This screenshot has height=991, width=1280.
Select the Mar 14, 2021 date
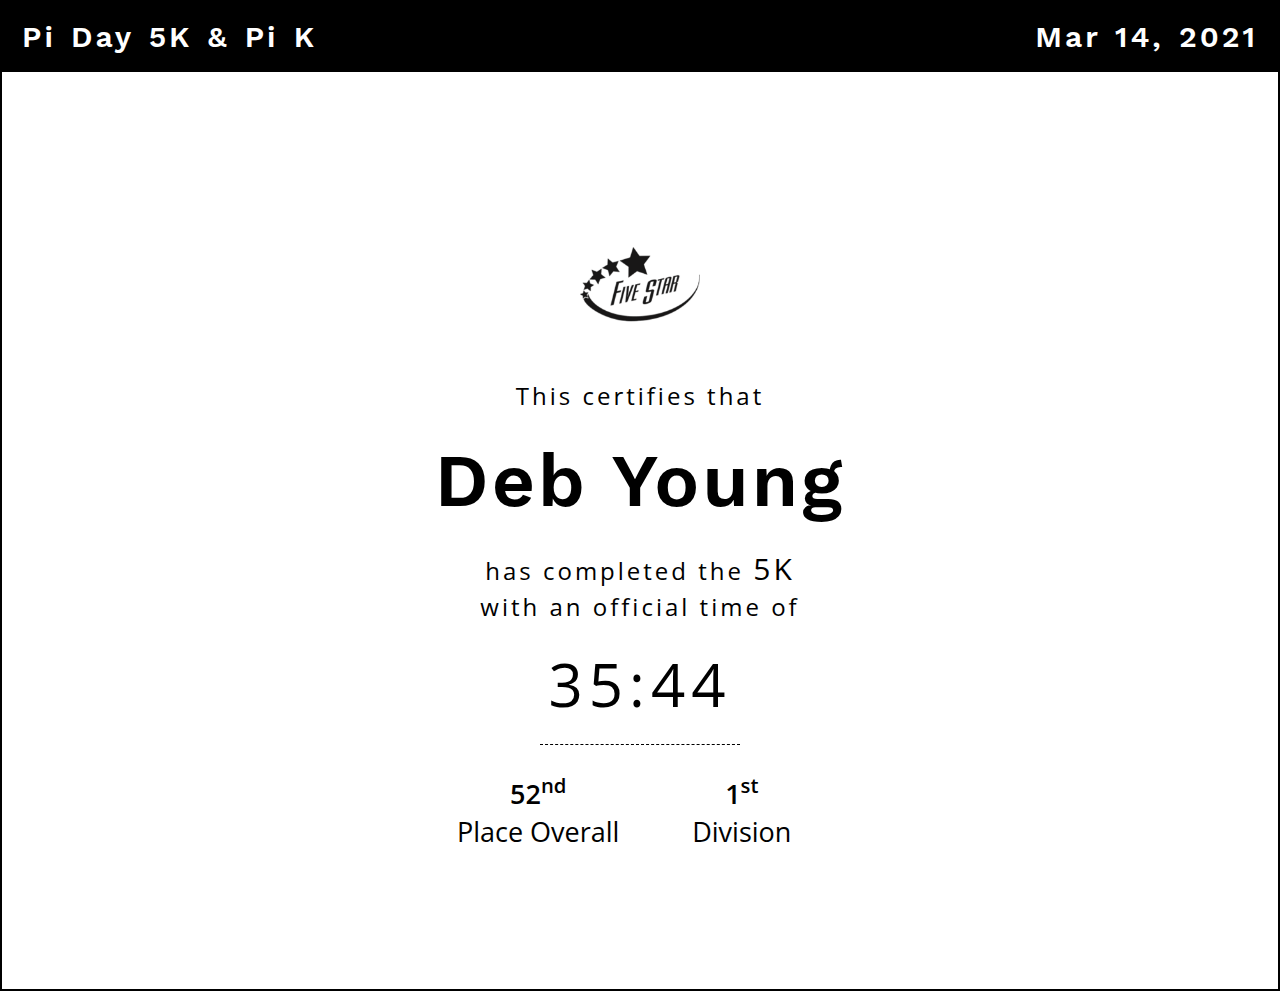pos(1146,38)
